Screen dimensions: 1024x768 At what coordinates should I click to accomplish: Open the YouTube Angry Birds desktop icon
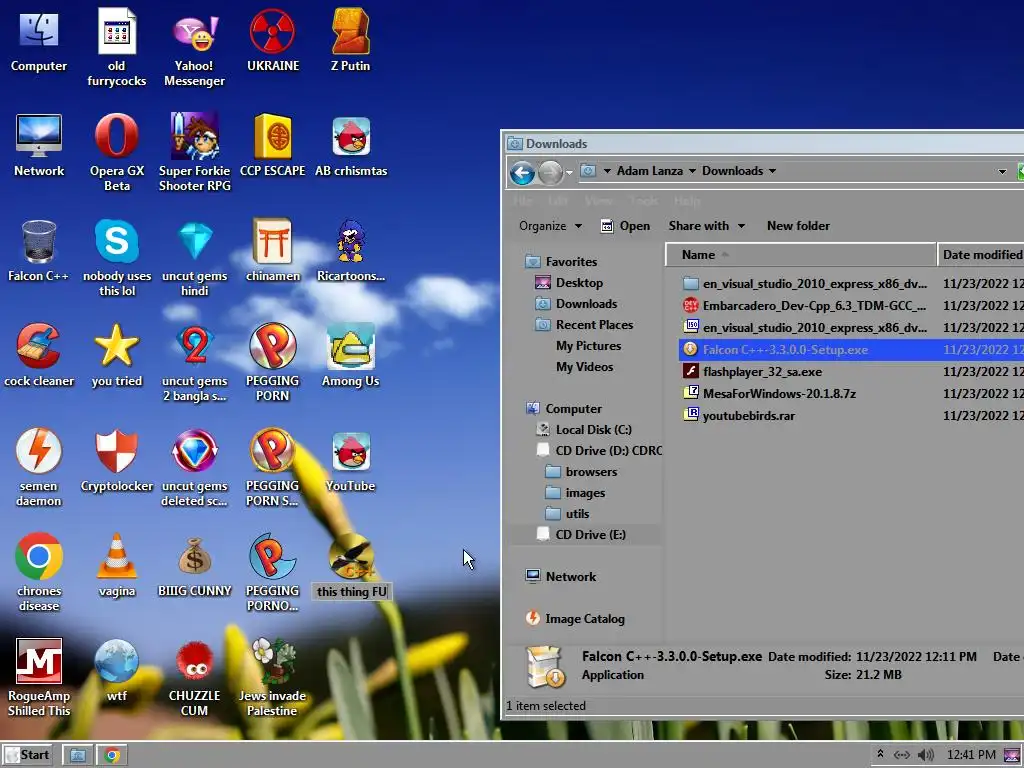pos(351,461)
